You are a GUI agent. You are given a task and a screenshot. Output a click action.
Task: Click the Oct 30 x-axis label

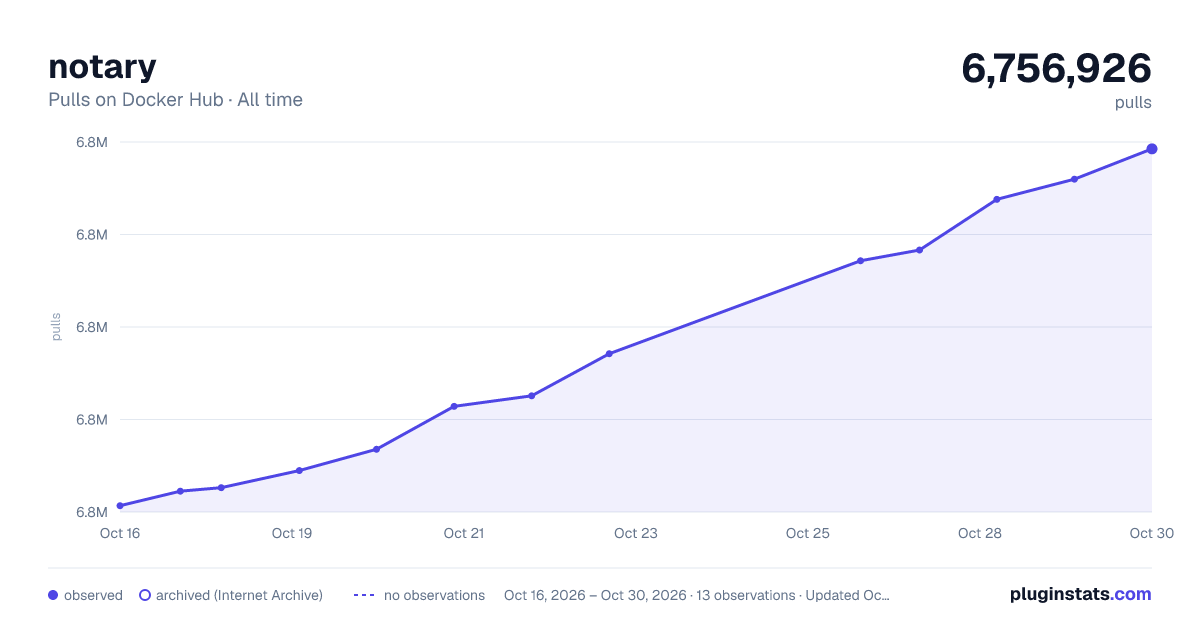point(1150,533)
